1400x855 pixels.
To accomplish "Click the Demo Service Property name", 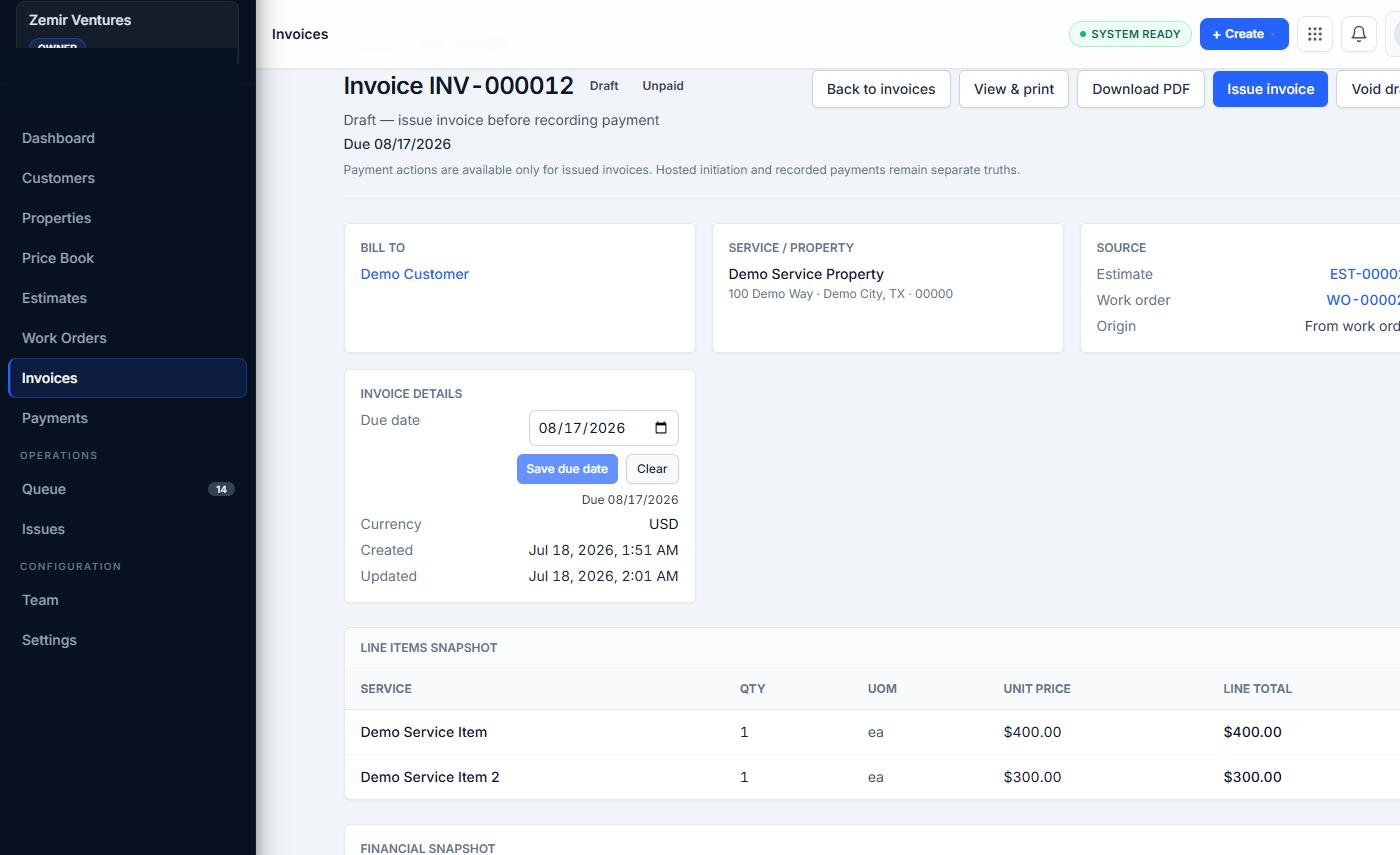I will (x=806, y=274).
